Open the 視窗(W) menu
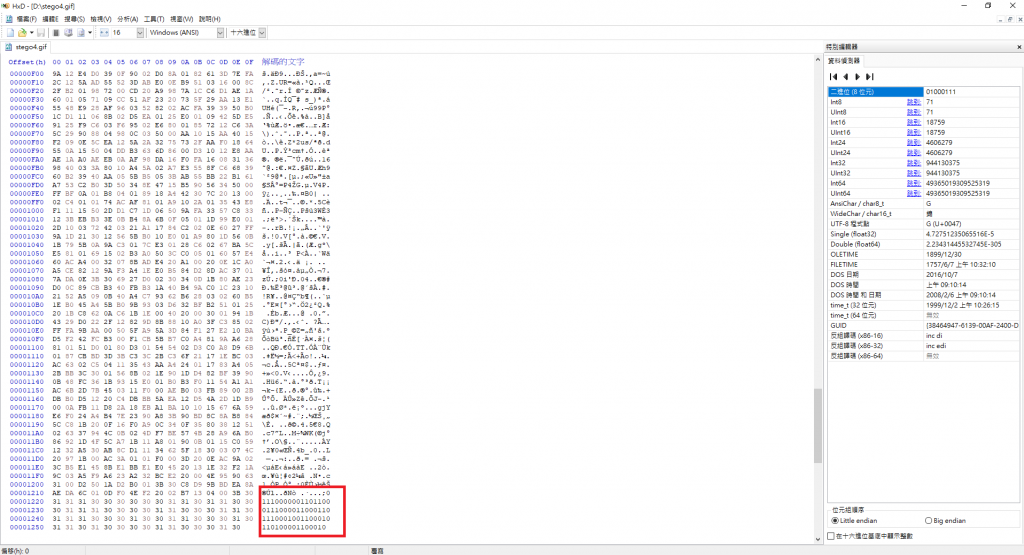This screenshot has width=1024, height=555. pyautogui.click(x=182, y=19)
